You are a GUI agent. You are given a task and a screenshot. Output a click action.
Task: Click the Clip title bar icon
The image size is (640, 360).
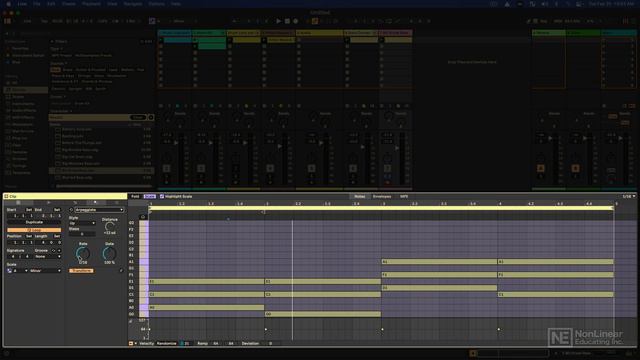pos(6,196)
